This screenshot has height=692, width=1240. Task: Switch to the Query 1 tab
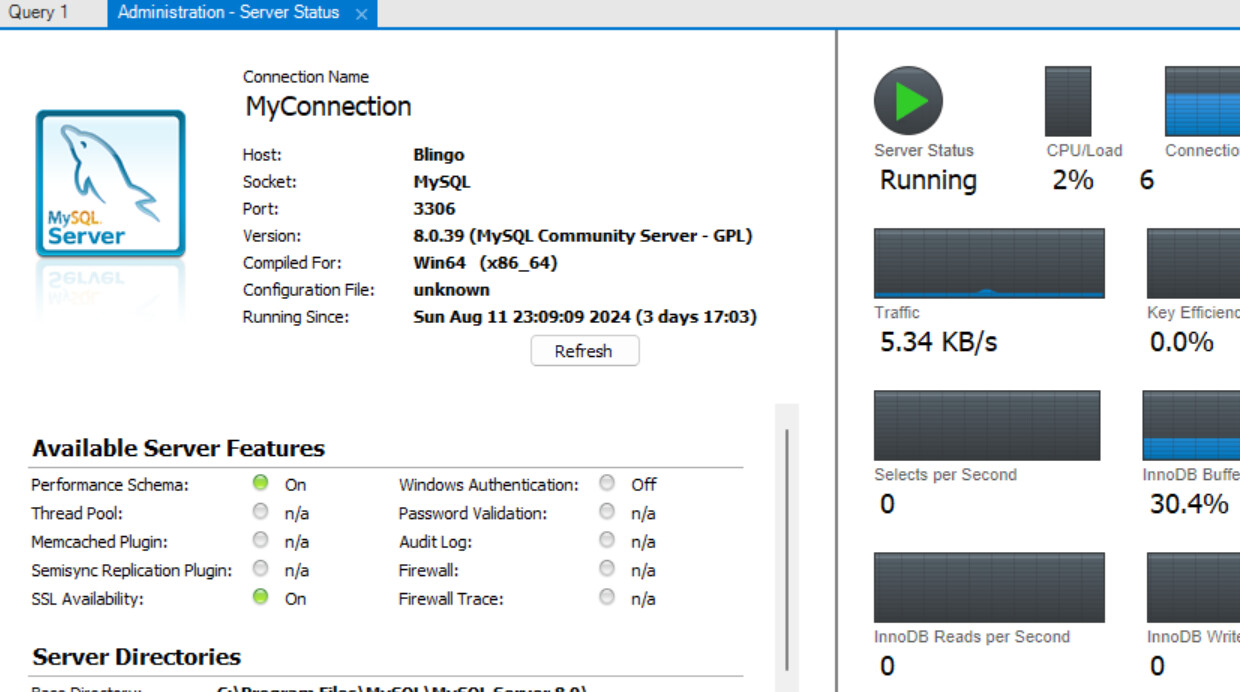coord(38,13)
